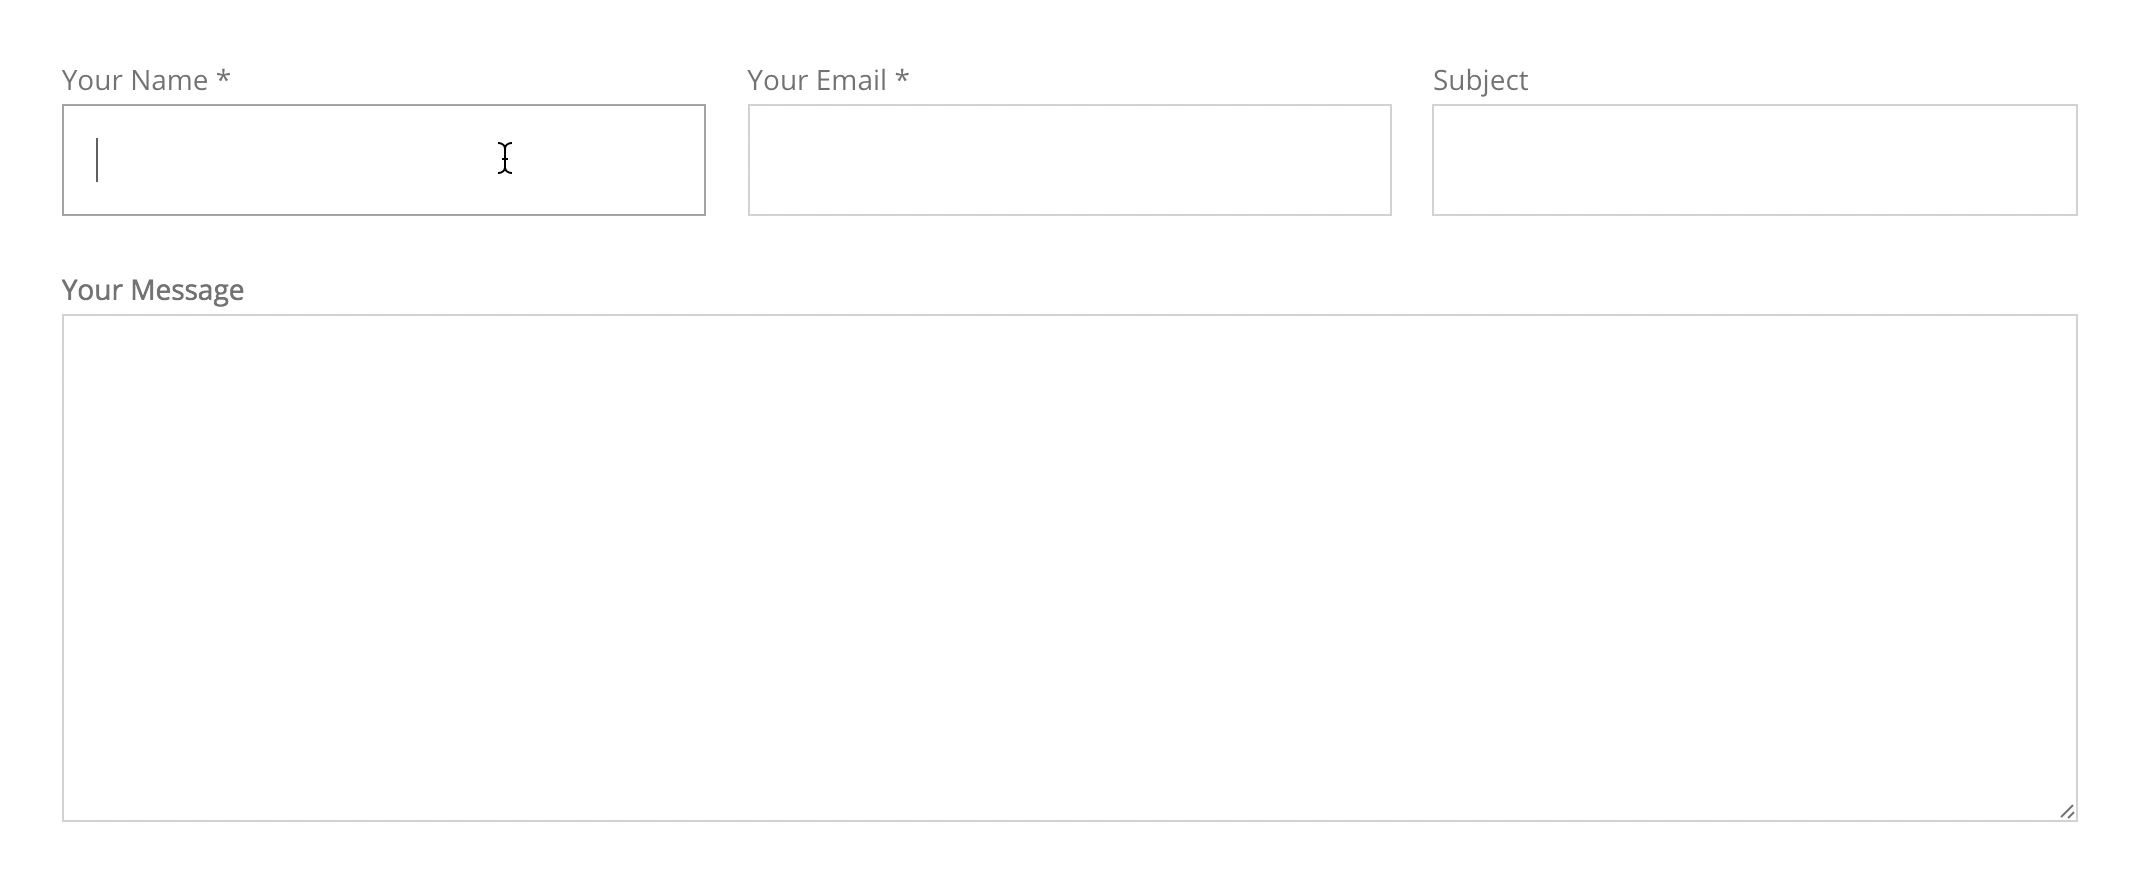
Task: Click the "Subject" field label
Action: click(1480, 80)
